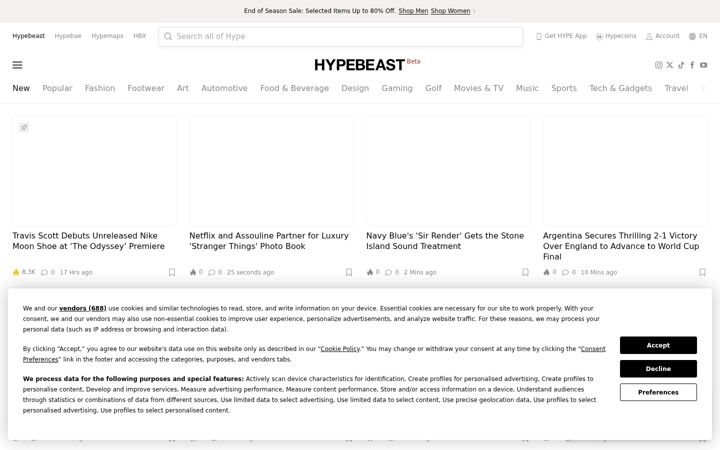Click the fire icon on Navy Blue article
Viewport: 720px width, 450px height.
coord(370,272)
